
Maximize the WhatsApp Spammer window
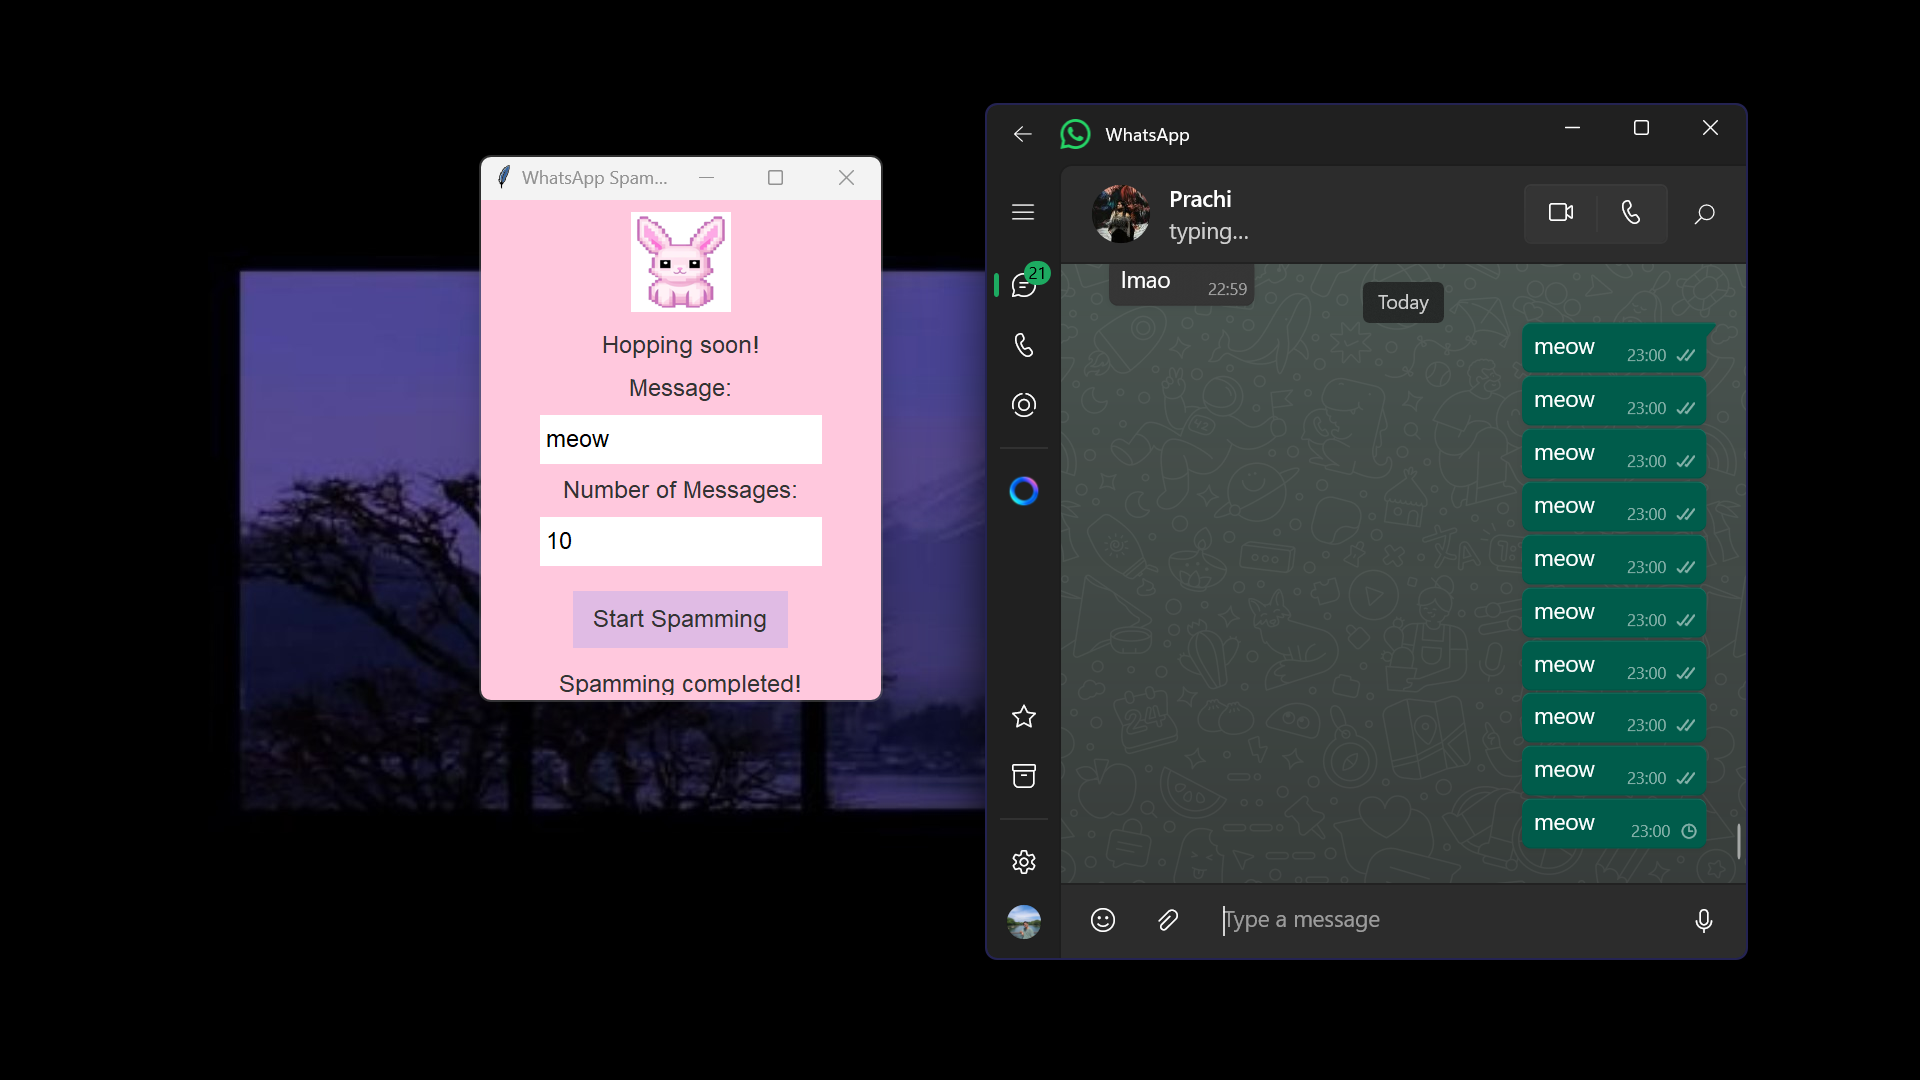[x=775, y=178]
